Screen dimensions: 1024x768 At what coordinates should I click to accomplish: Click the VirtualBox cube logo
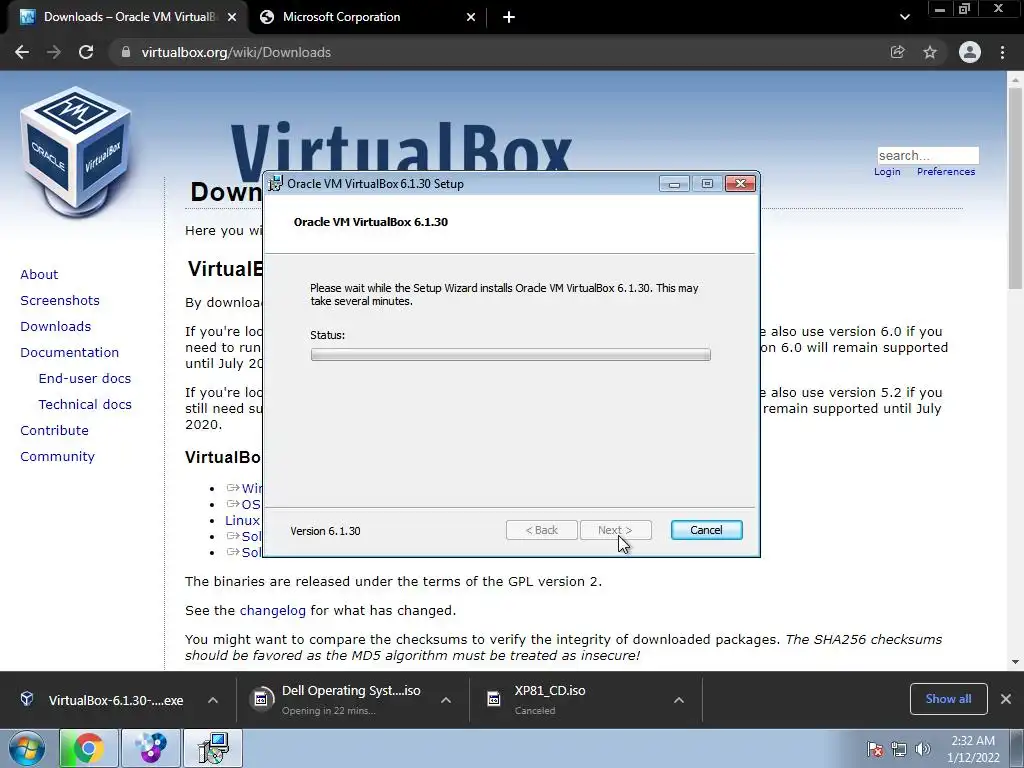point(76,152)
